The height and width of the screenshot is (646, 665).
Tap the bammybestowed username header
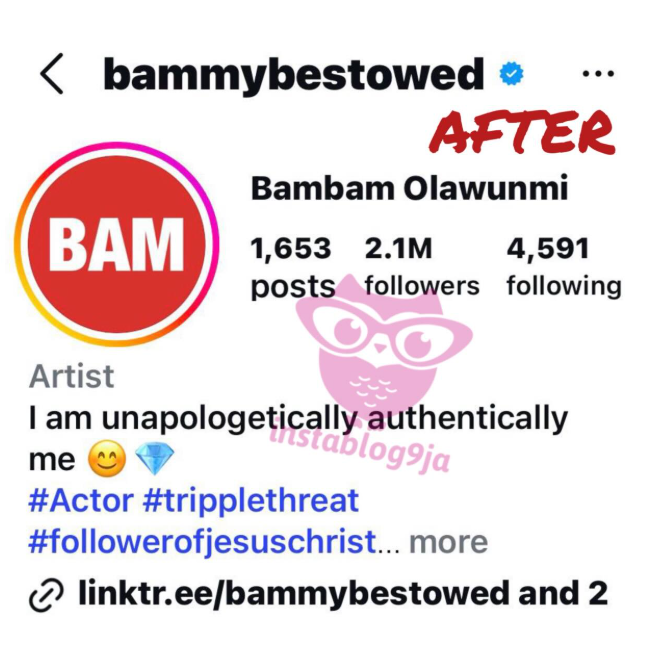[x=293, y=75]
